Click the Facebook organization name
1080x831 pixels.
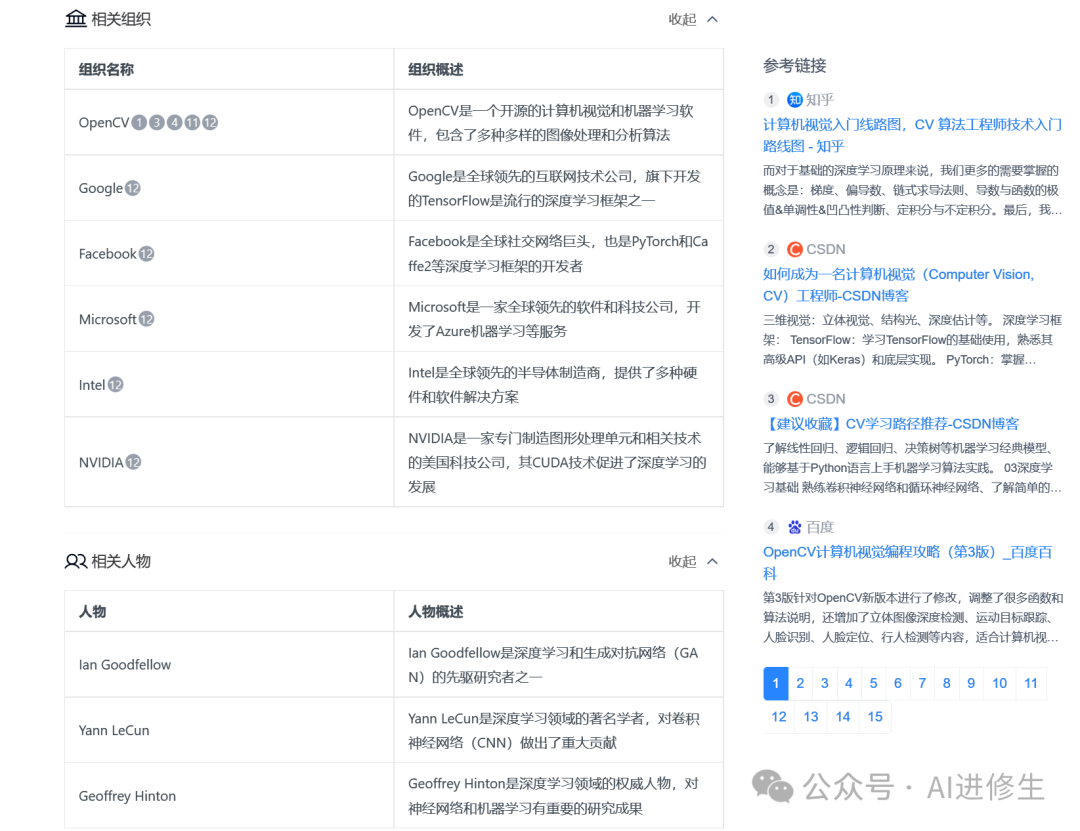coord(107,254)
